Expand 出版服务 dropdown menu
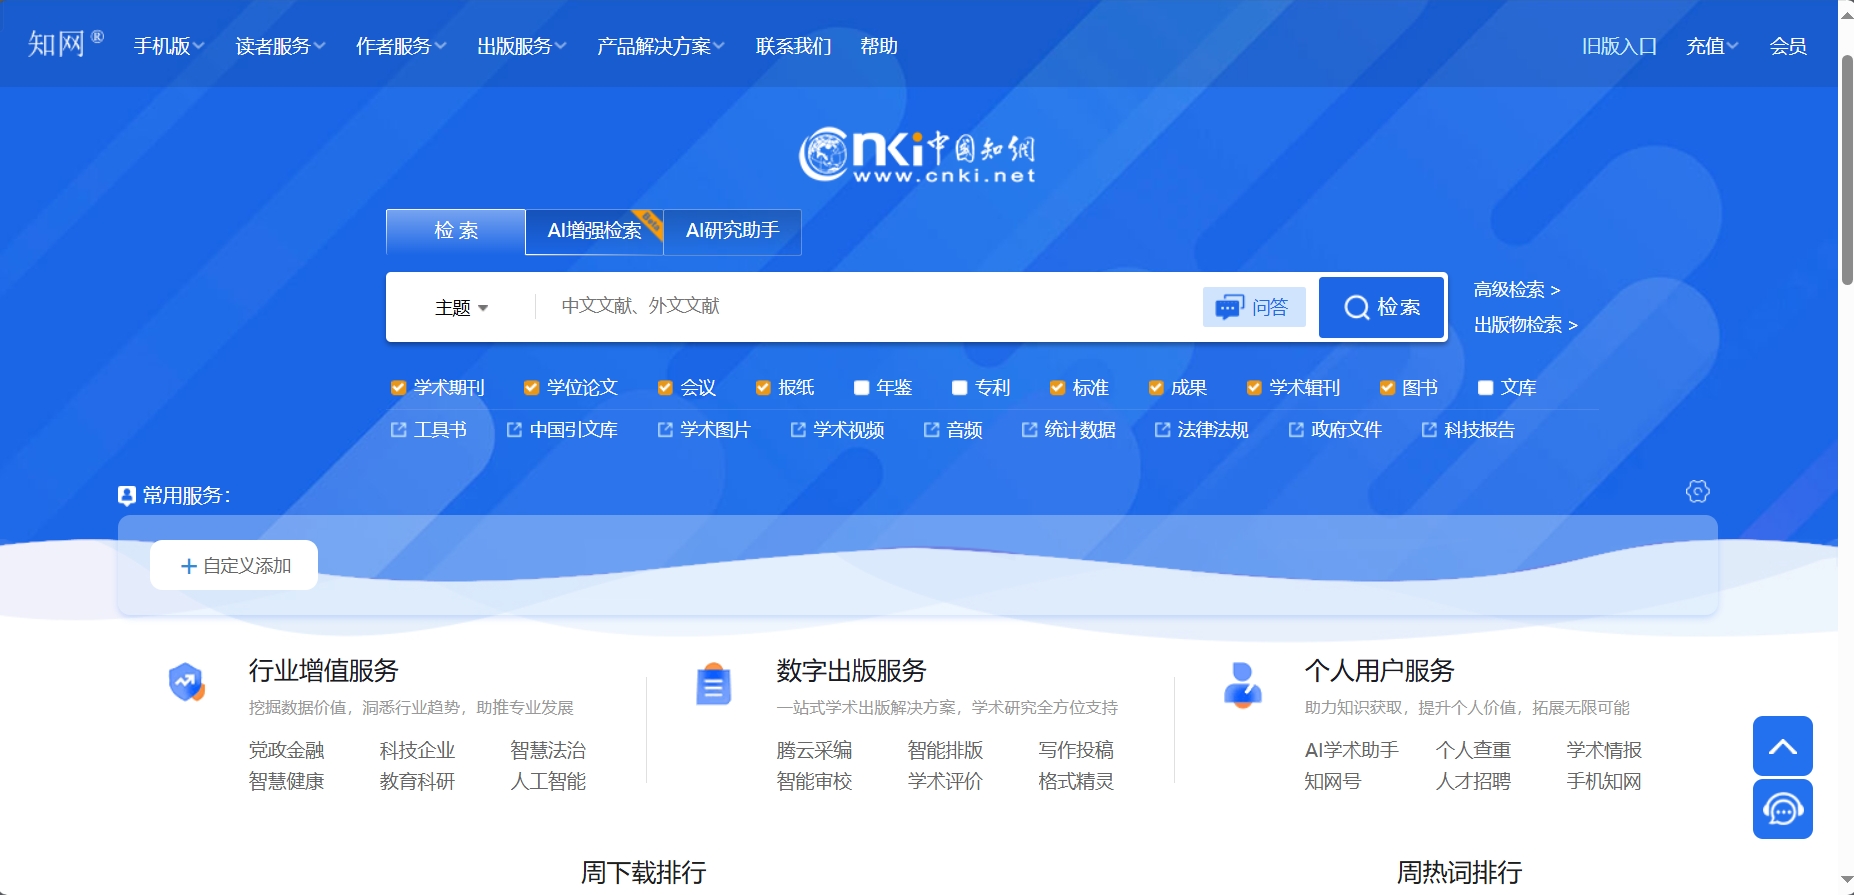1854x895 pixels. (522, 46)
